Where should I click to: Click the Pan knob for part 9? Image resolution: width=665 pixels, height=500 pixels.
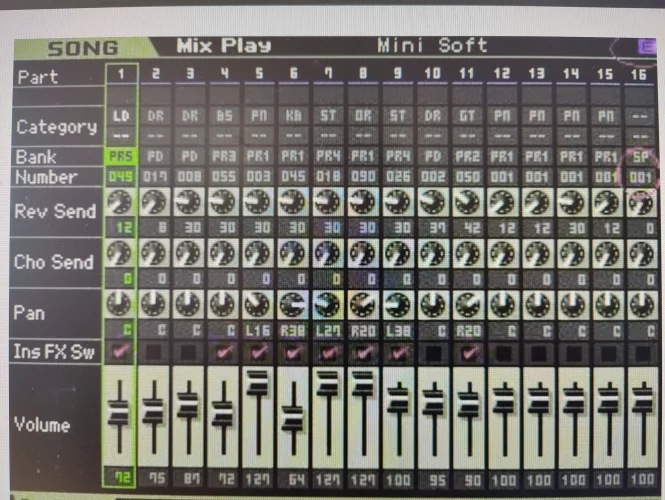click(x=397, y=303)
